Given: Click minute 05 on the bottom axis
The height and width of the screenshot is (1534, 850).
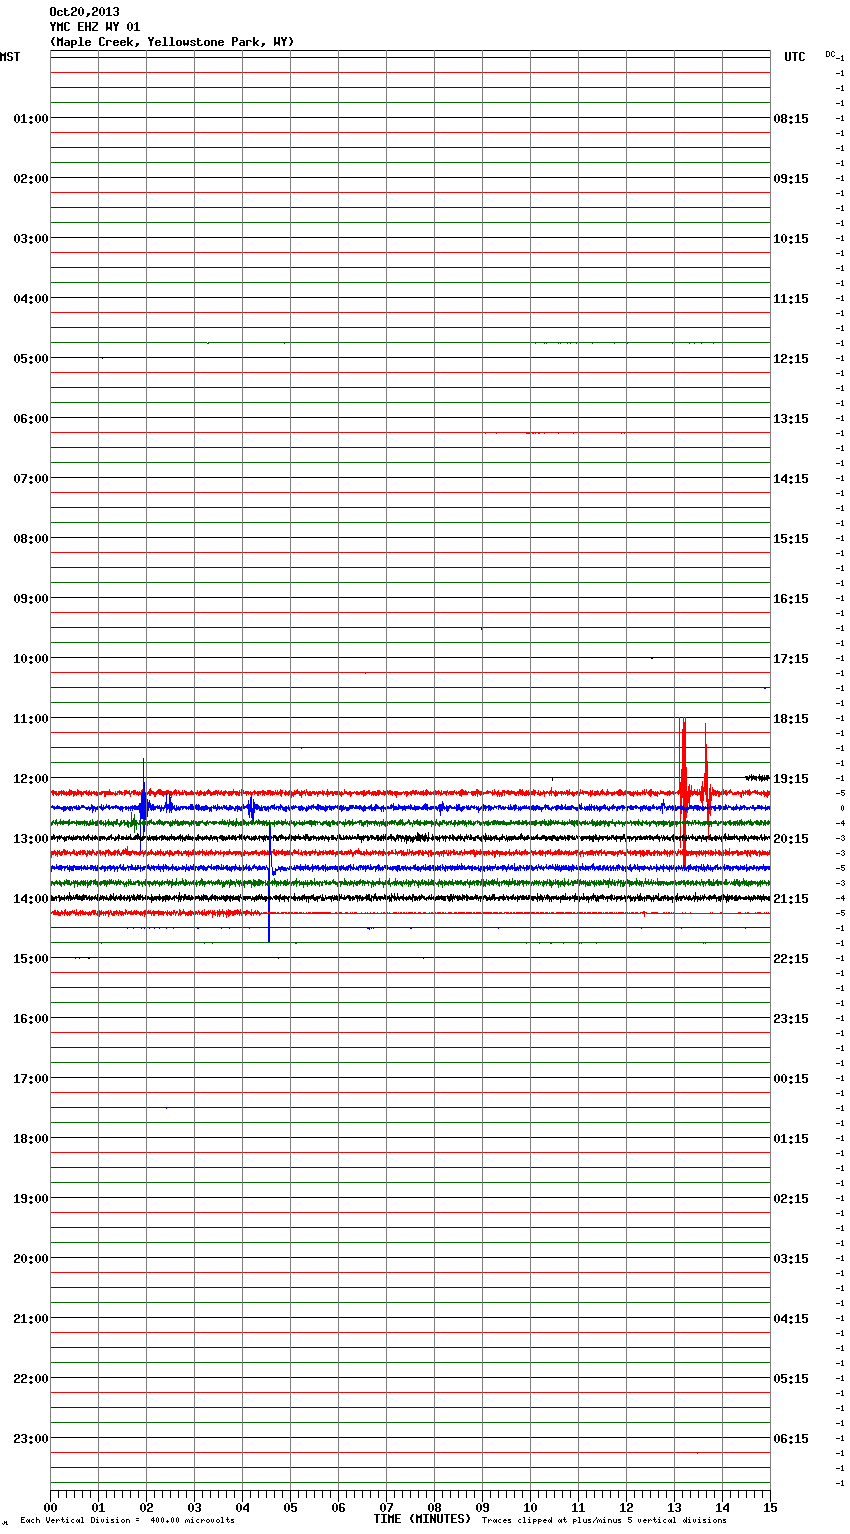Looking at the screenshot, I should click(x=290, y=1507).
